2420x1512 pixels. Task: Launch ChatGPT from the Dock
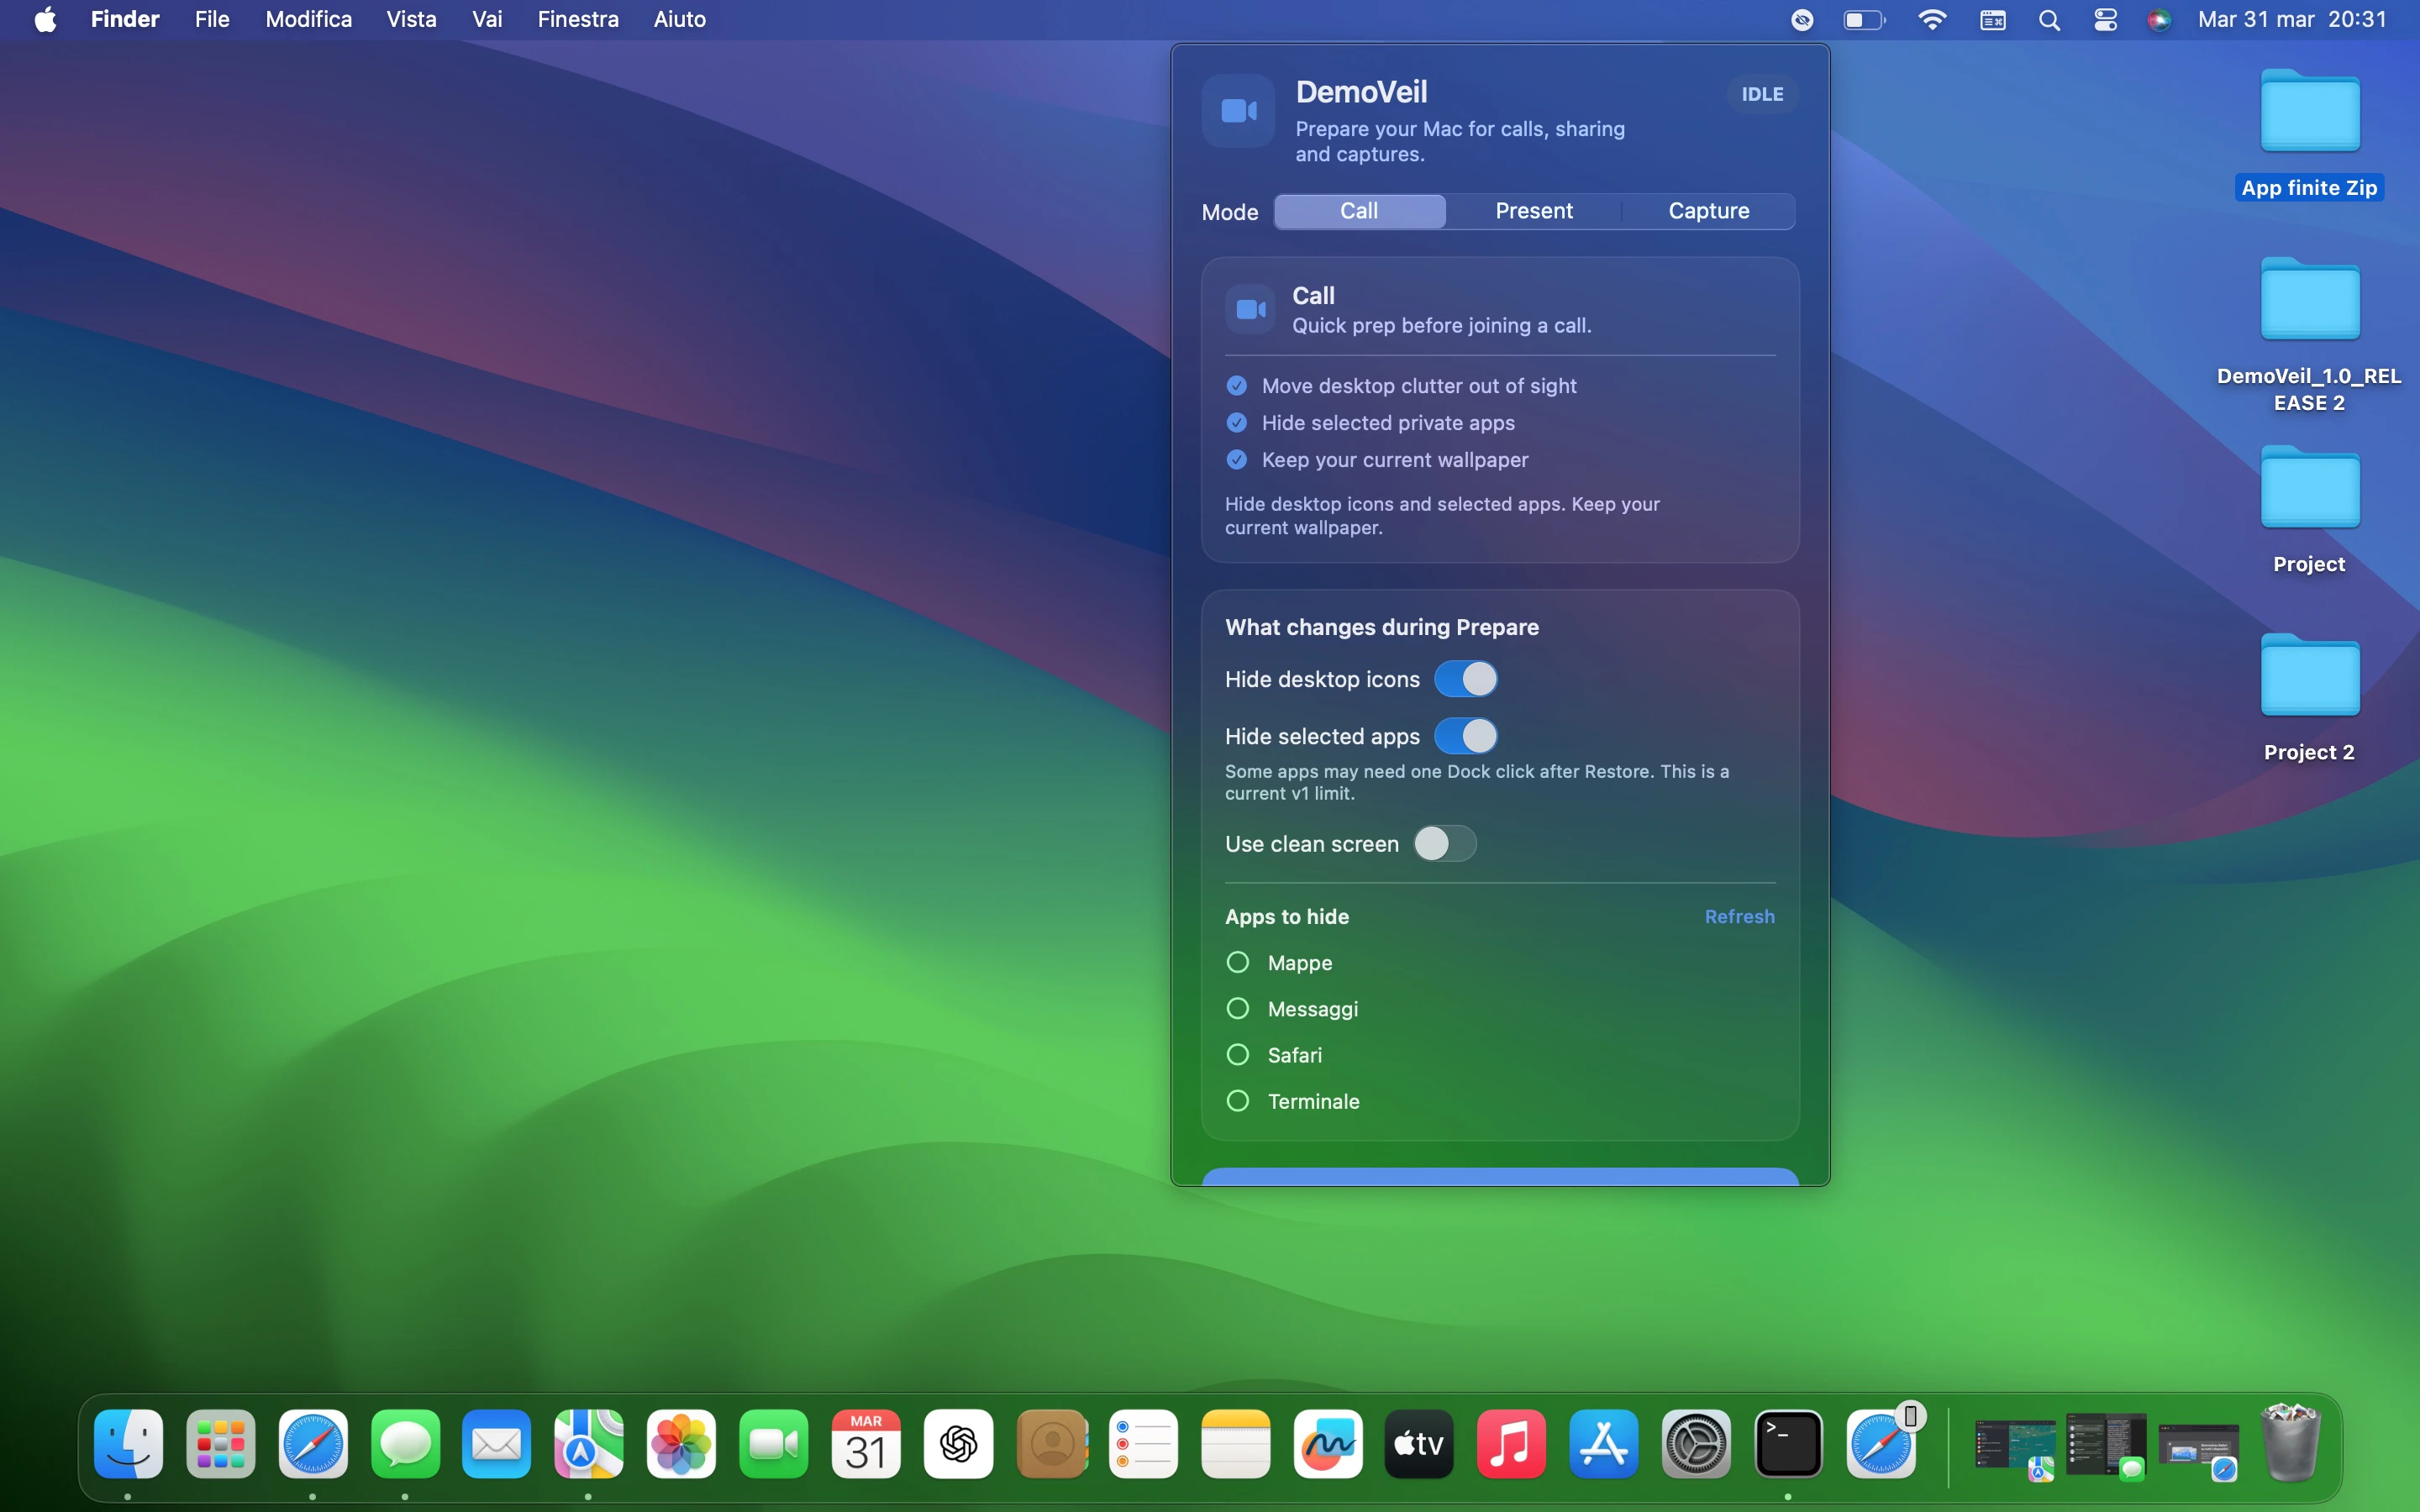point(958,1443)
